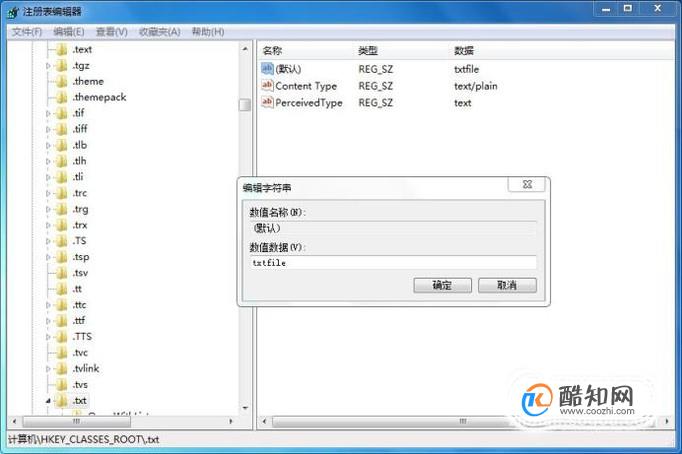
Task: Click 确定 in the edit string dialog
Action: coord(442,285)
